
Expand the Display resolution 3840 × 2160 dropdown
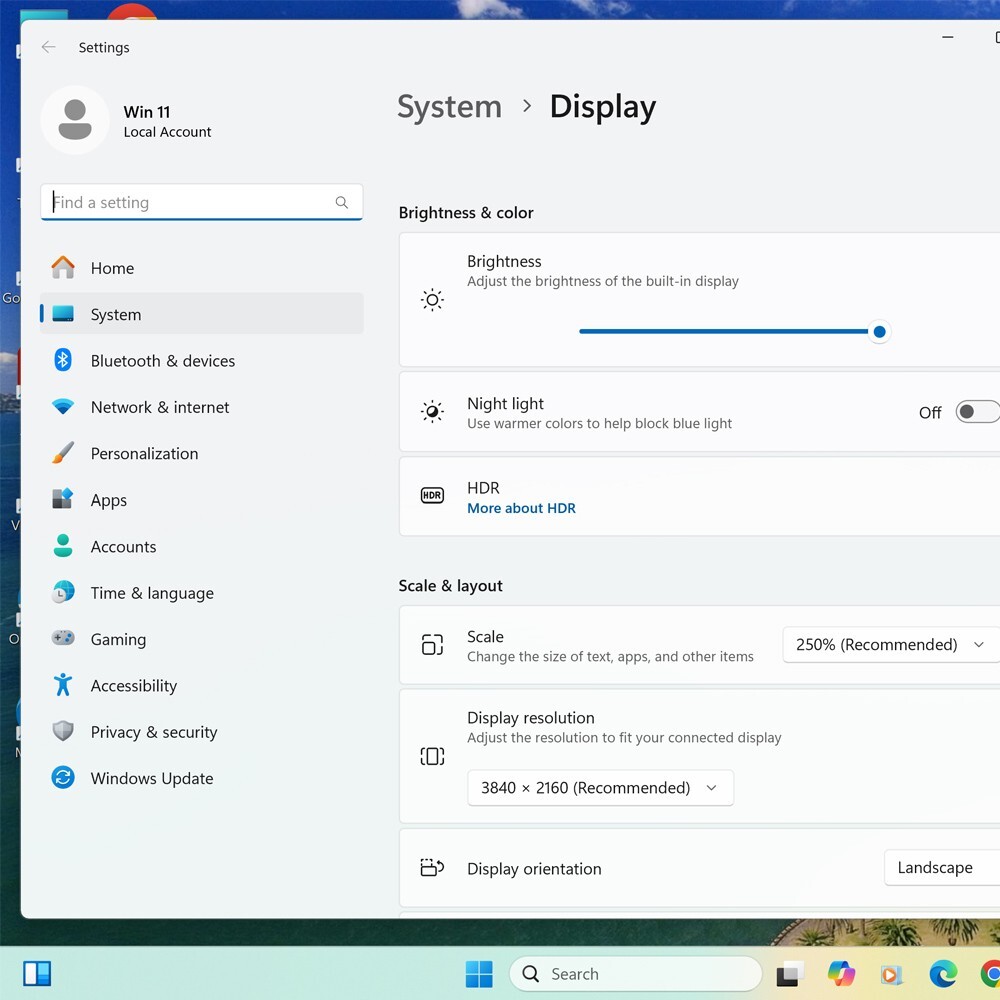click(600, 788)
